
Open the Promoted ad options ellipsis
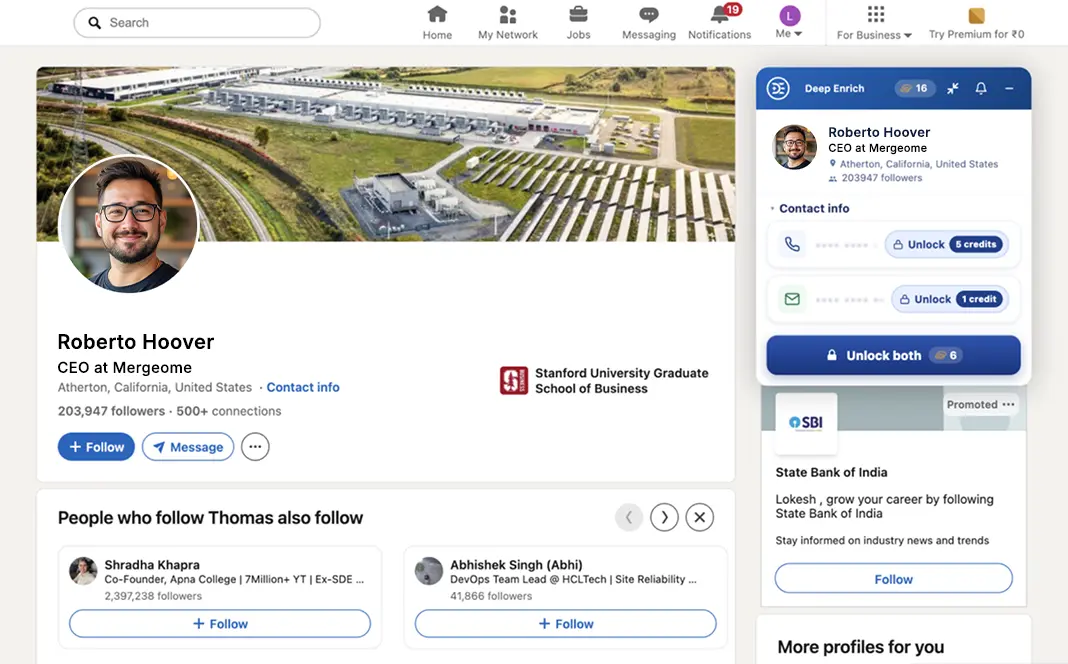coord(1008,405)
